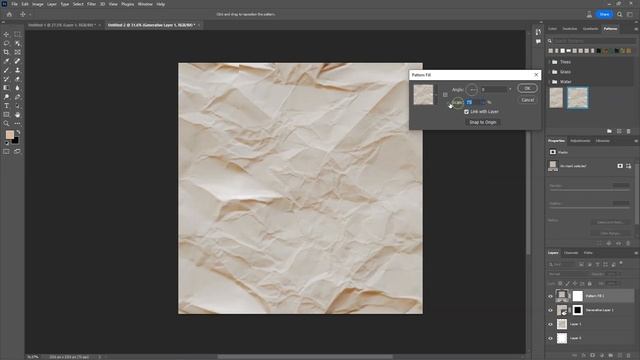This screenshot has width=640, height=360.
Task: Open the Angle value dropdown arrow
Action: click(510, 89)
